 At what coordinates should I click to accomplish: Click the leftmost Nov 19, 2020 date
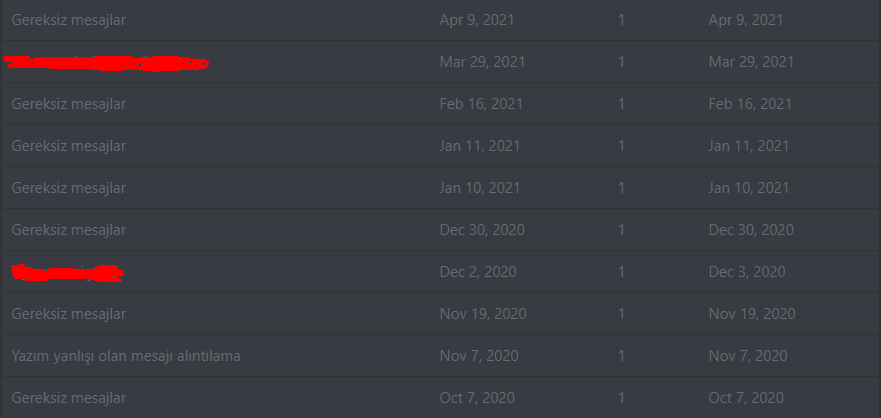point(484,314)
